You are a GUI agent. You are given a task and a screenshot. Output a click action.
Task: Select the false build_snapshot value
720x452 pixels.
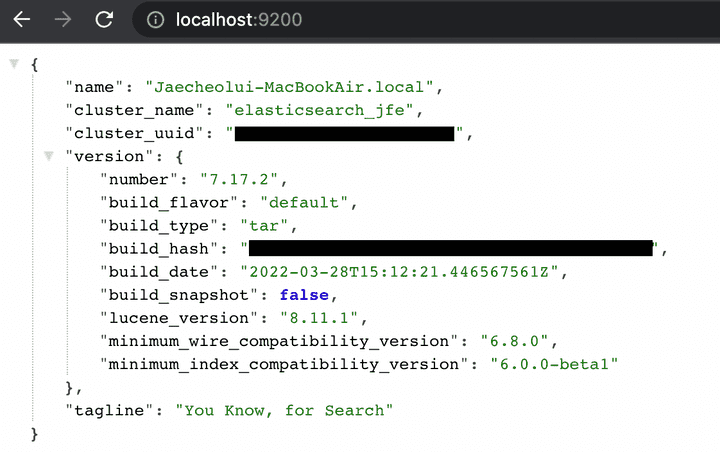pos(304,295)
